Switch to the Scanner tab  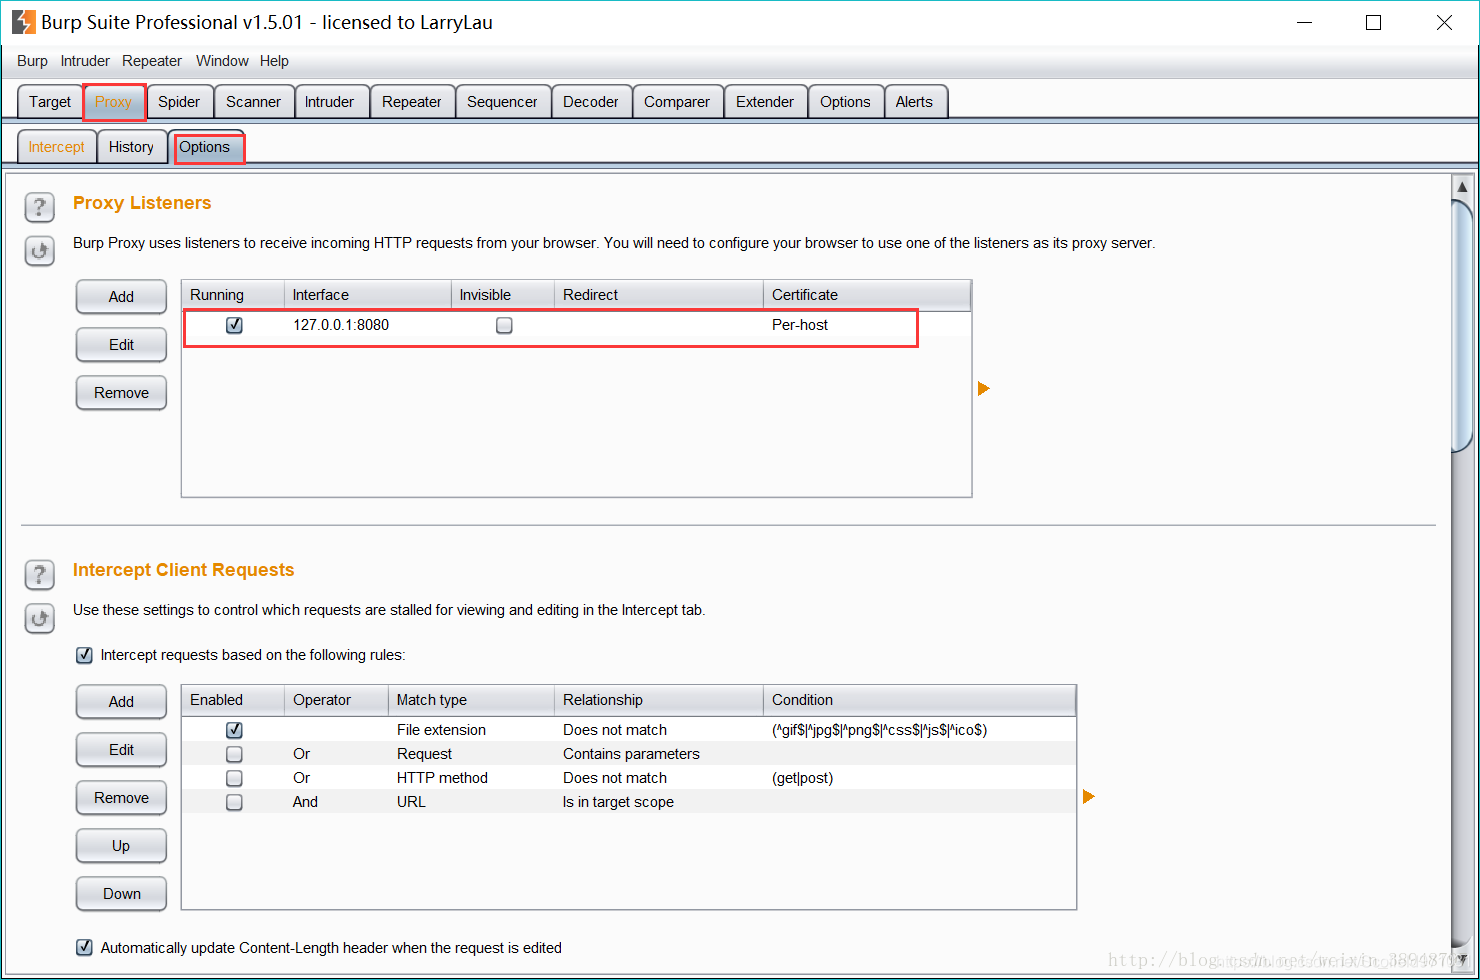pos(253,102)
